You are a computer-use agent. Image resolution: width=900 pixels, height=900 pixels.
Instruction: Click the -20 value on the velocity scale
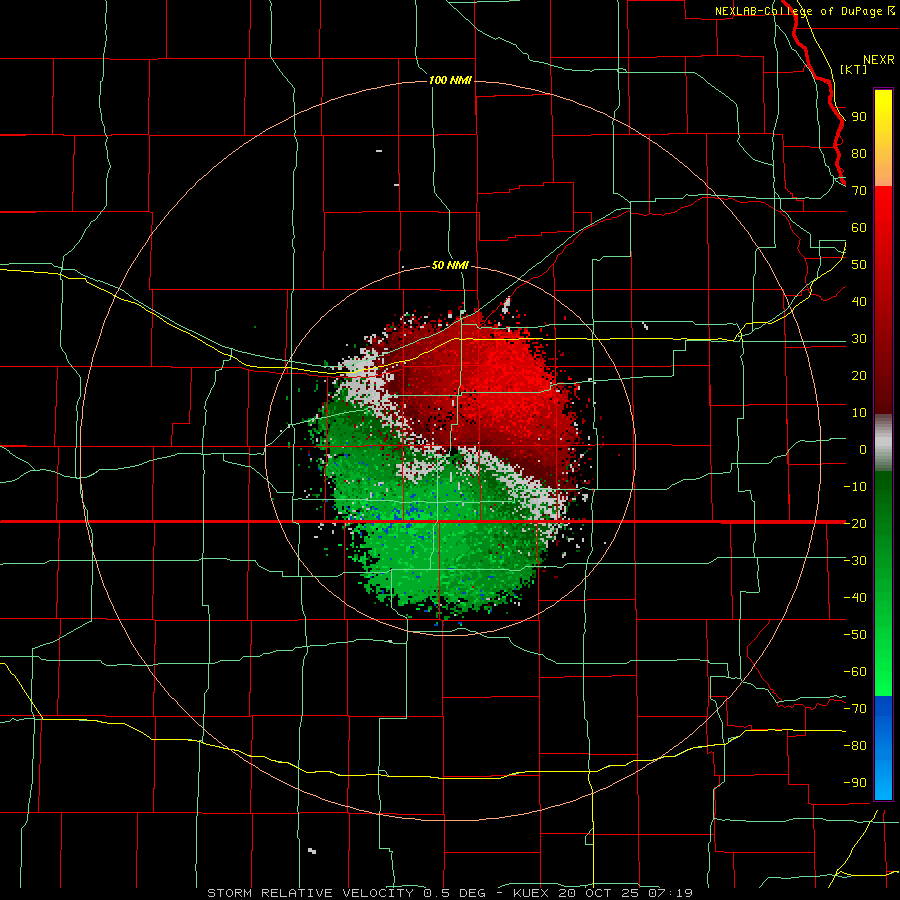point(855,523)
